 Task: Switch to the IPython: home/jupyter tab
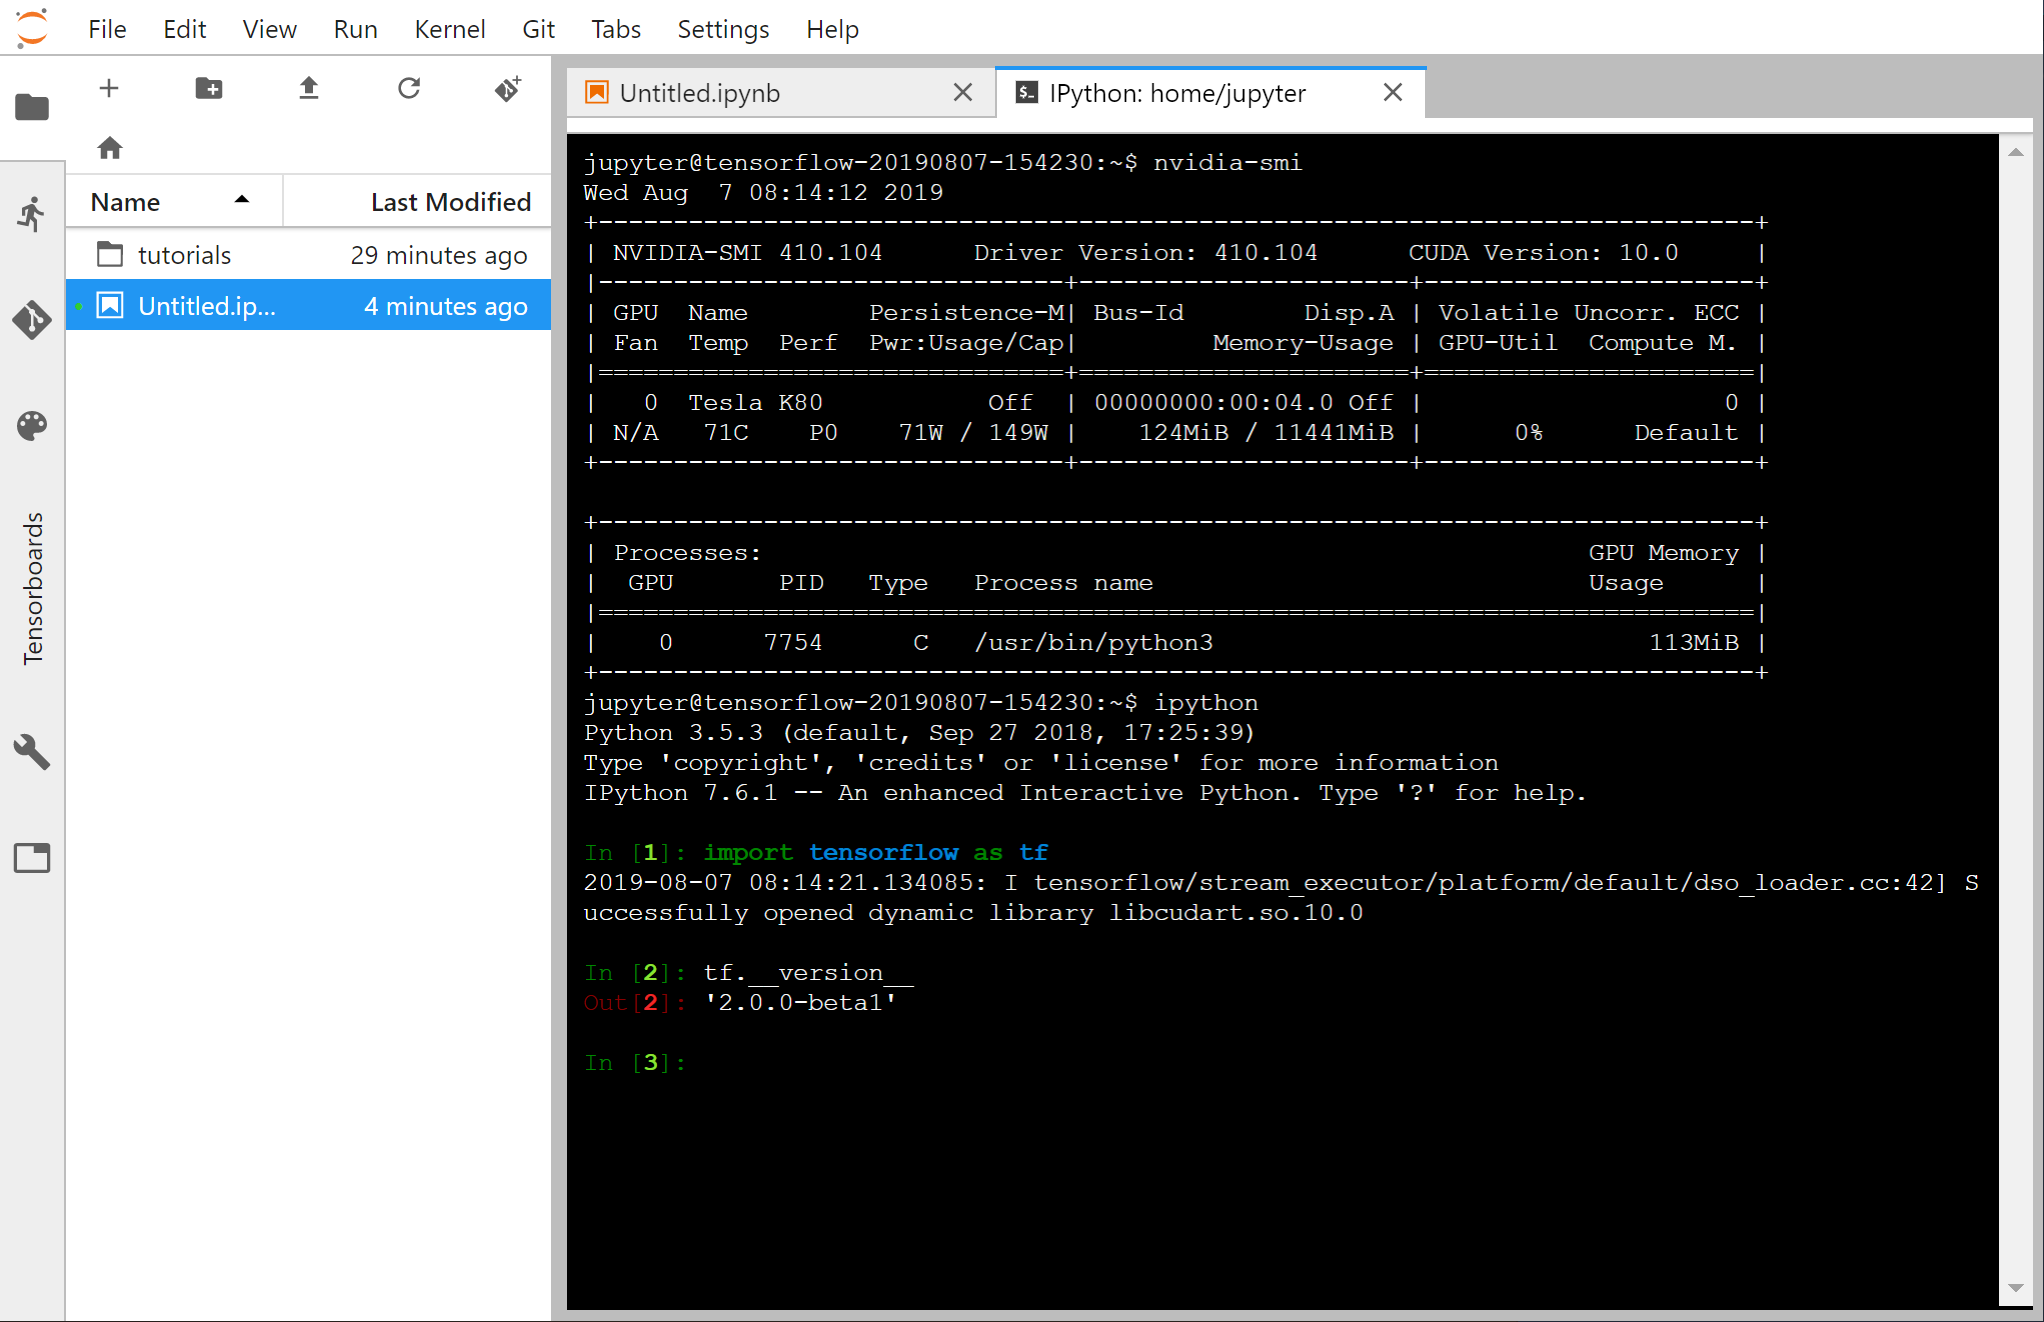[1210, 93]
